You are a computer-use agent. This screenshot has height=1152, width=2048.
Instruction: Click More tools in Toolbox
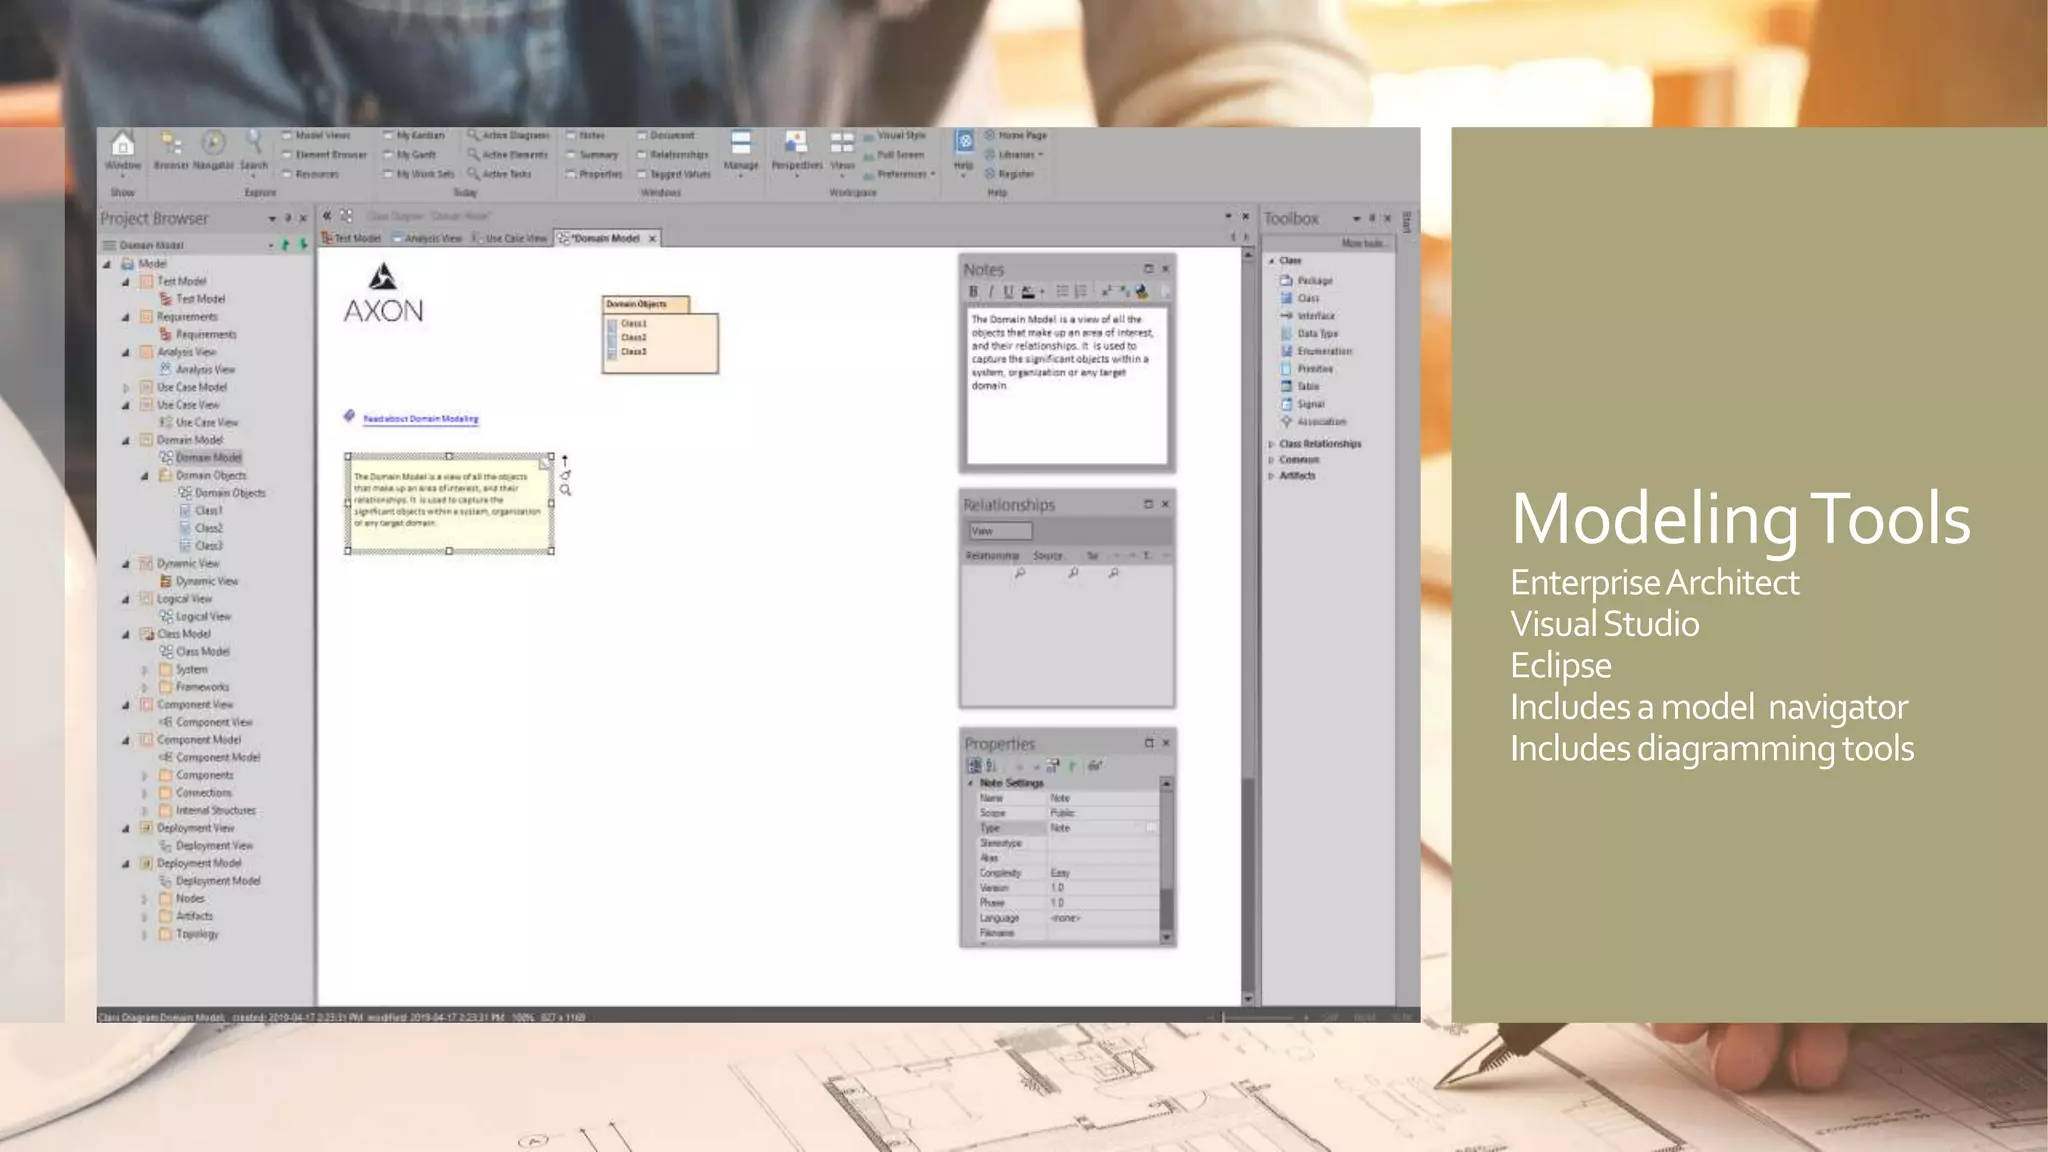1363,244
